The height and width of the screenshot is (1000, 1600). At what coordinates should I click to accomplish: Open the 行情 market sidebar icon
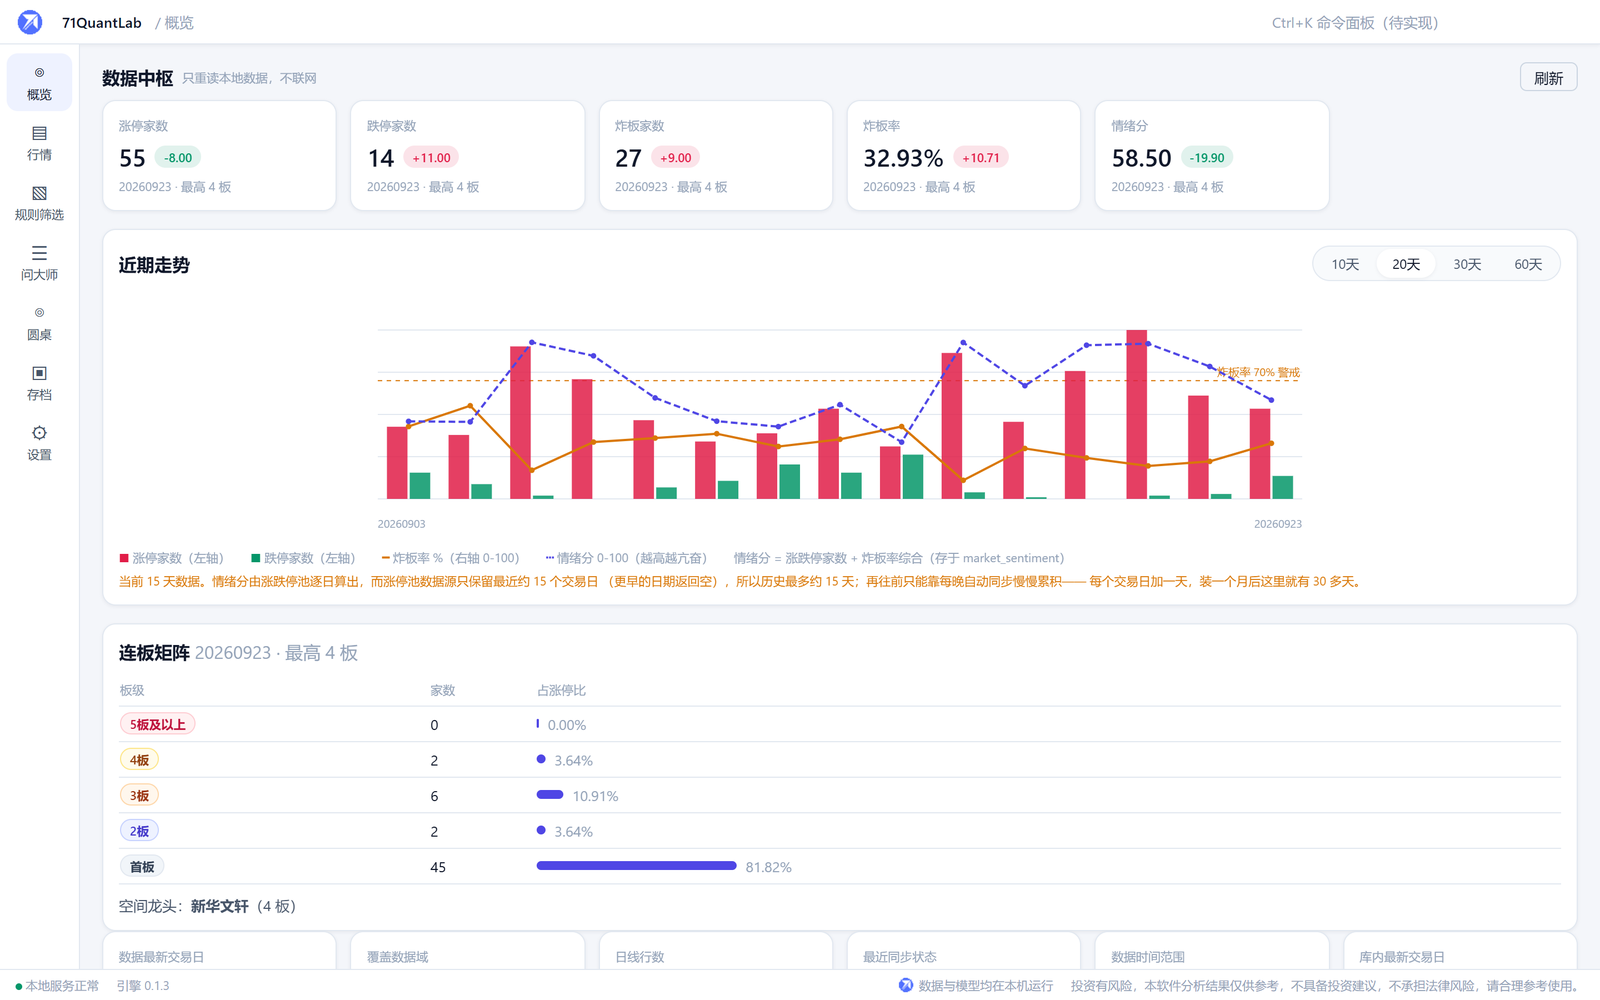click(x=39, y=142)
